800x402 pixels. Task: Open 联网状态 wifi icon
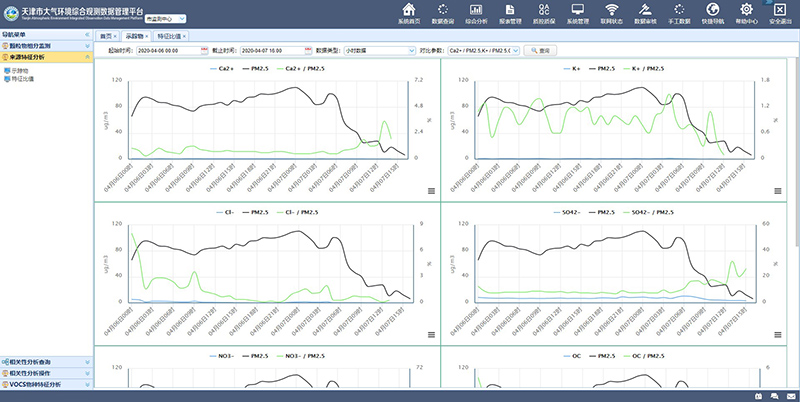tap(611, 12)
